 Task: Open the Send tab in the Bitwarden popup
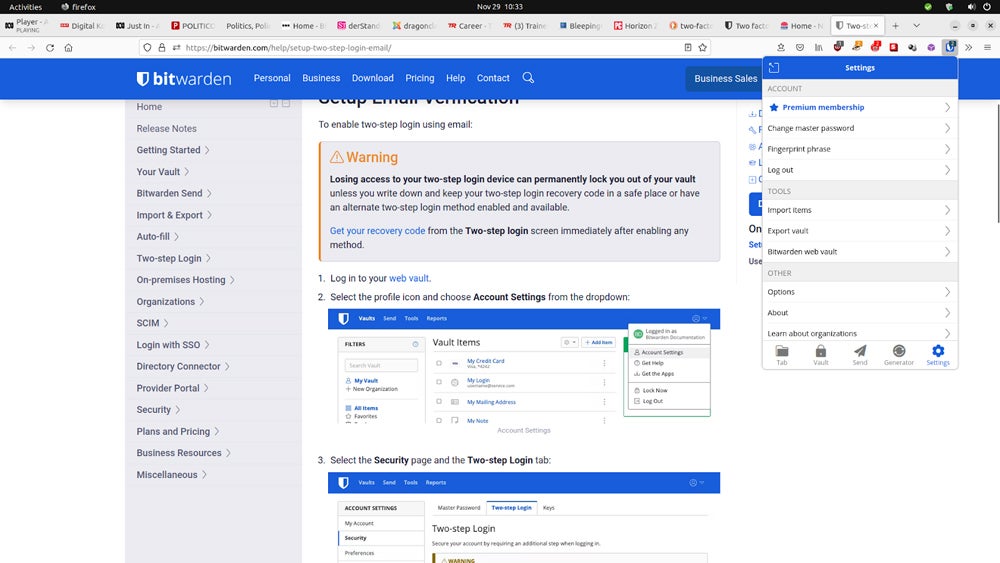(859, 355)
